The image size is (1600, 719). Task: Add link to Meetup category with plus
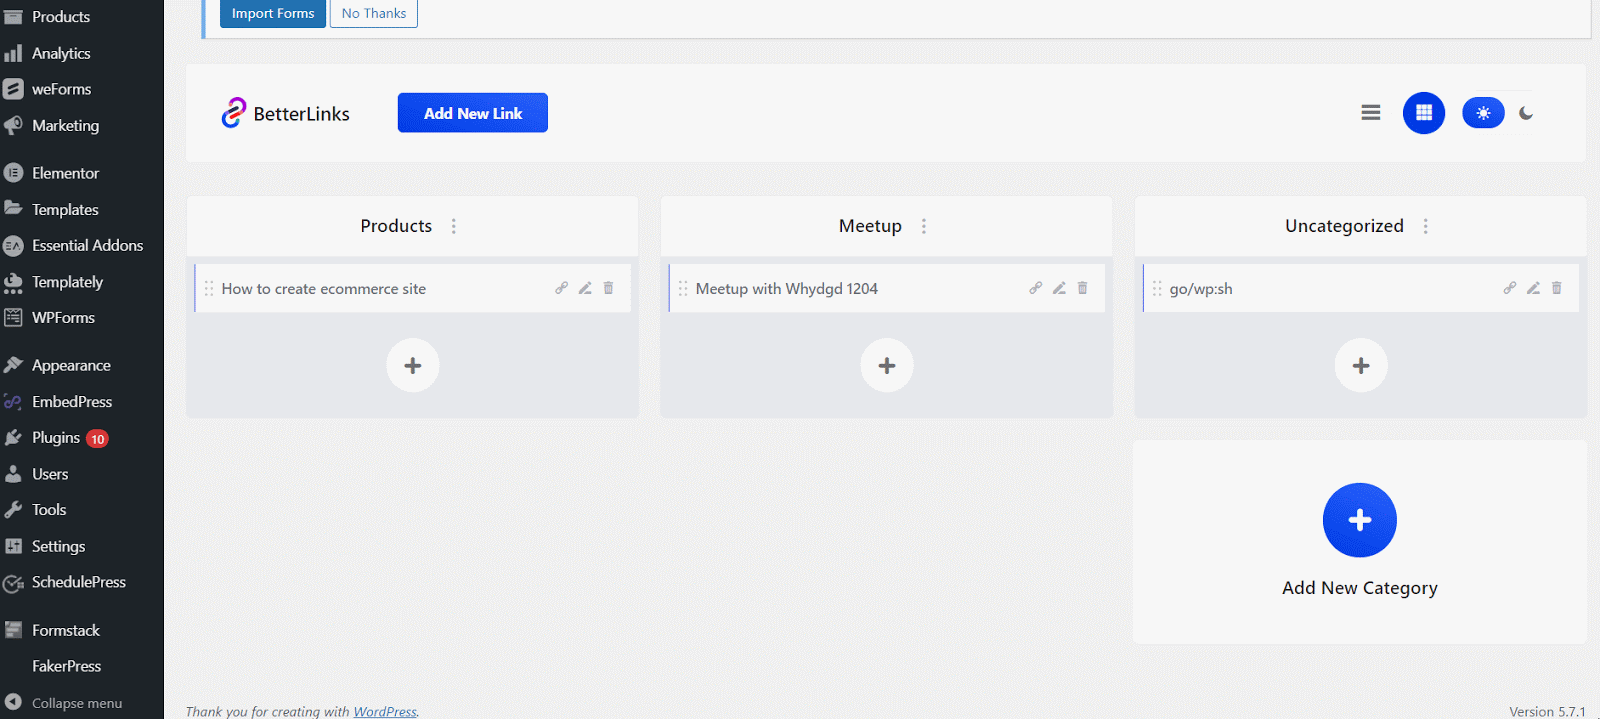(887, 366)
